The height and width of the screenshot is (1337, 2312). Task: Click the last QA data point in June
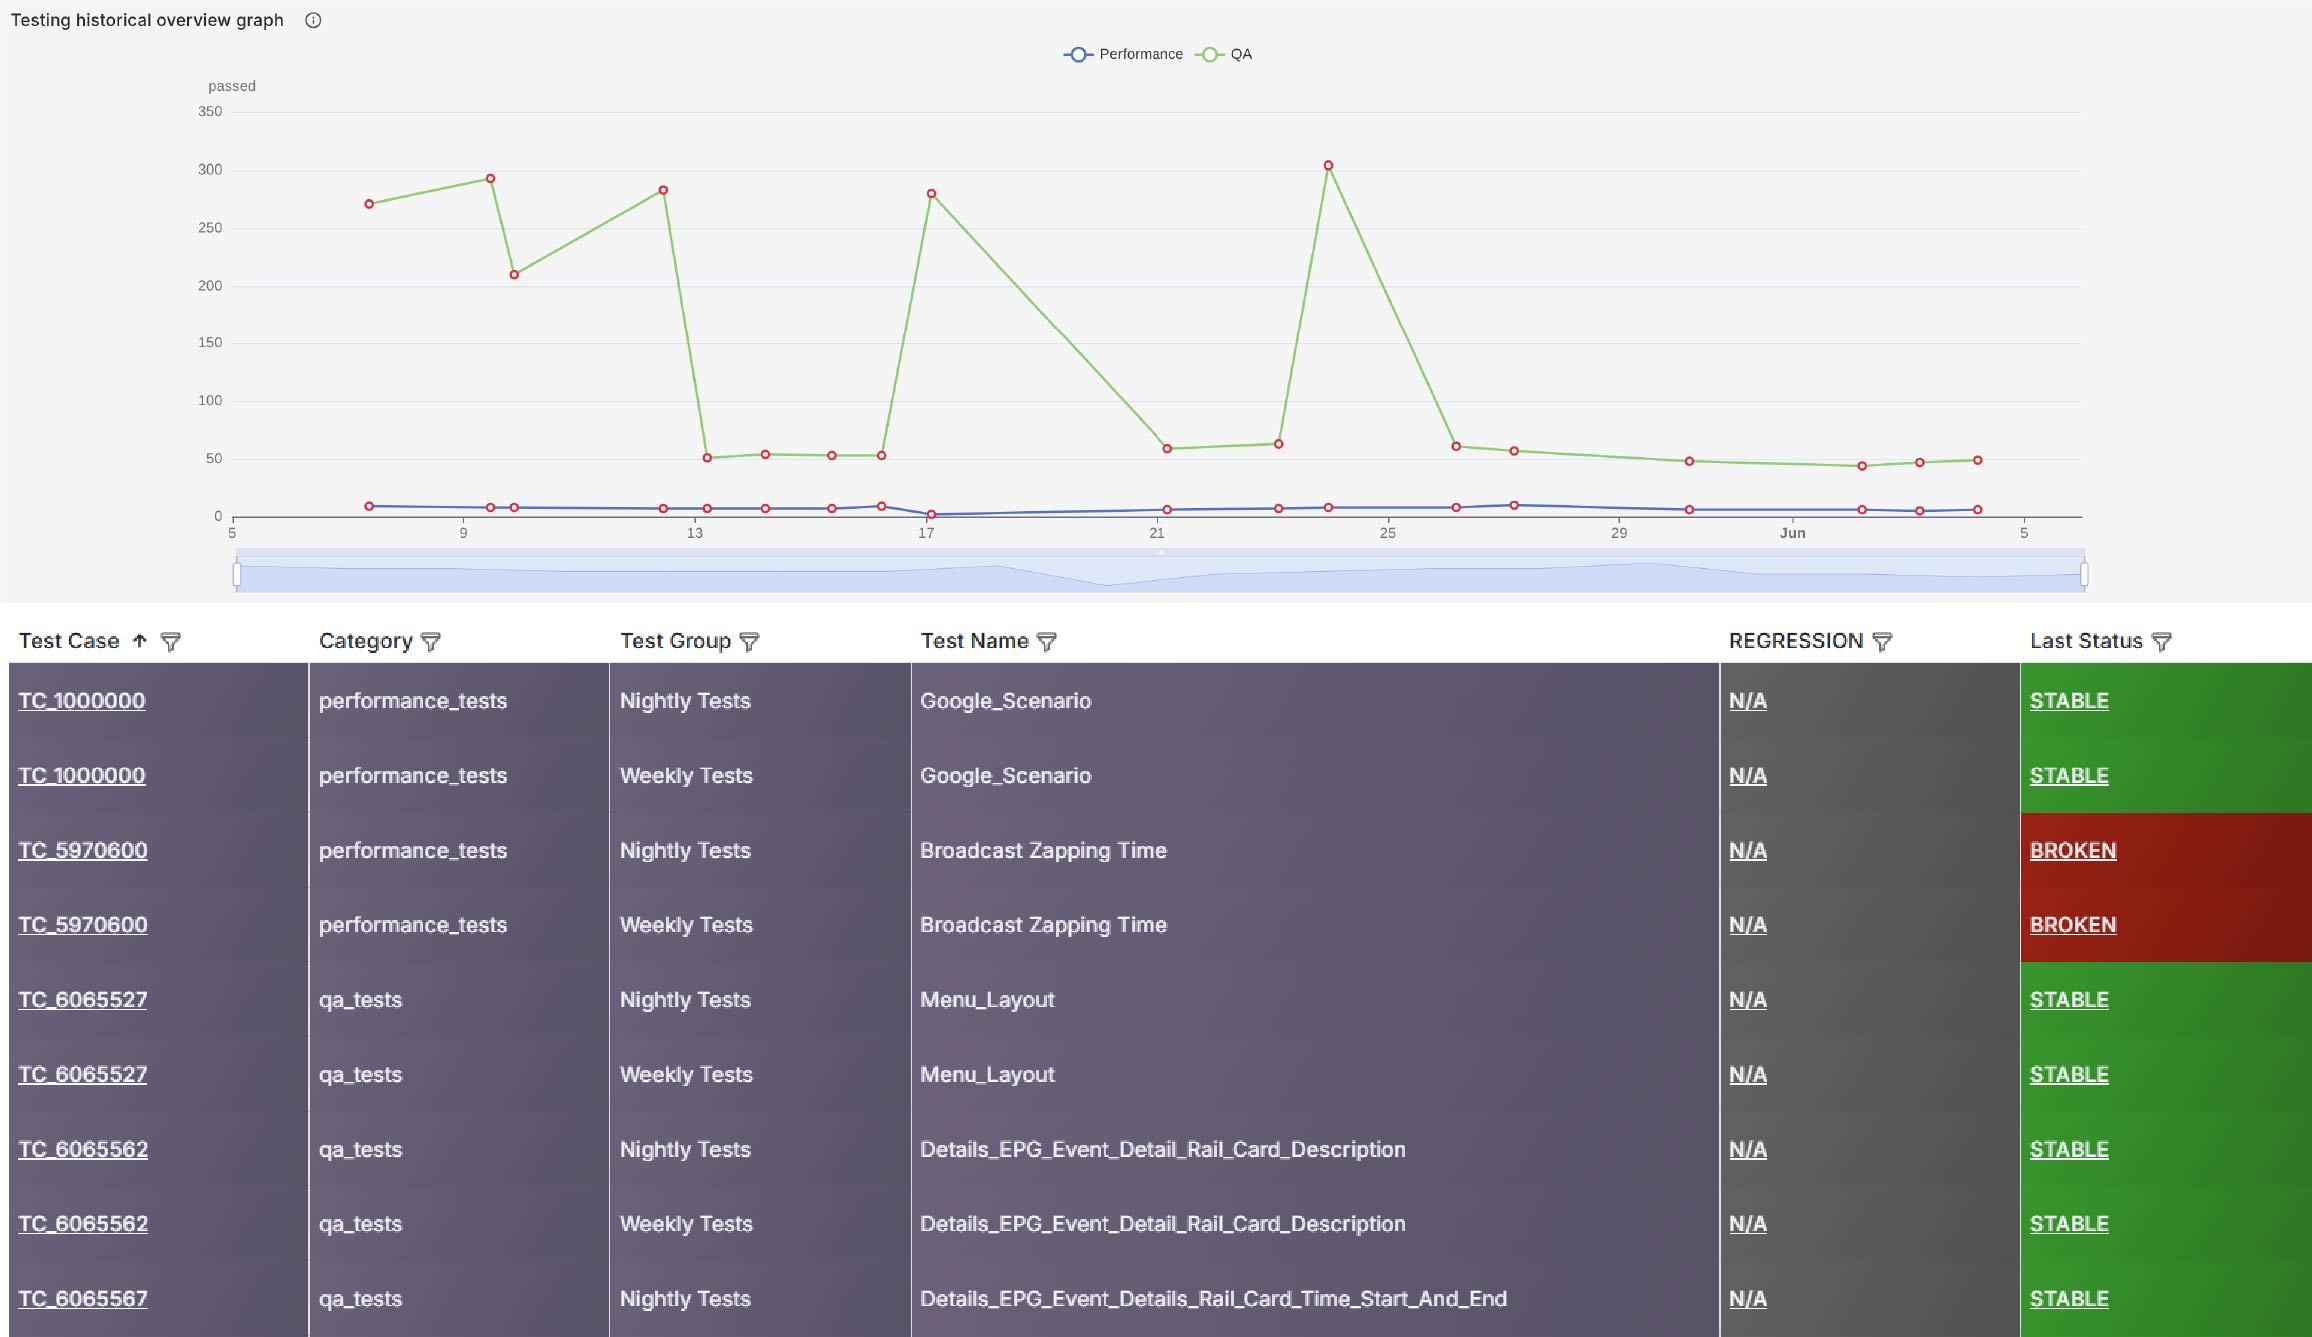tap(1977, 461)
